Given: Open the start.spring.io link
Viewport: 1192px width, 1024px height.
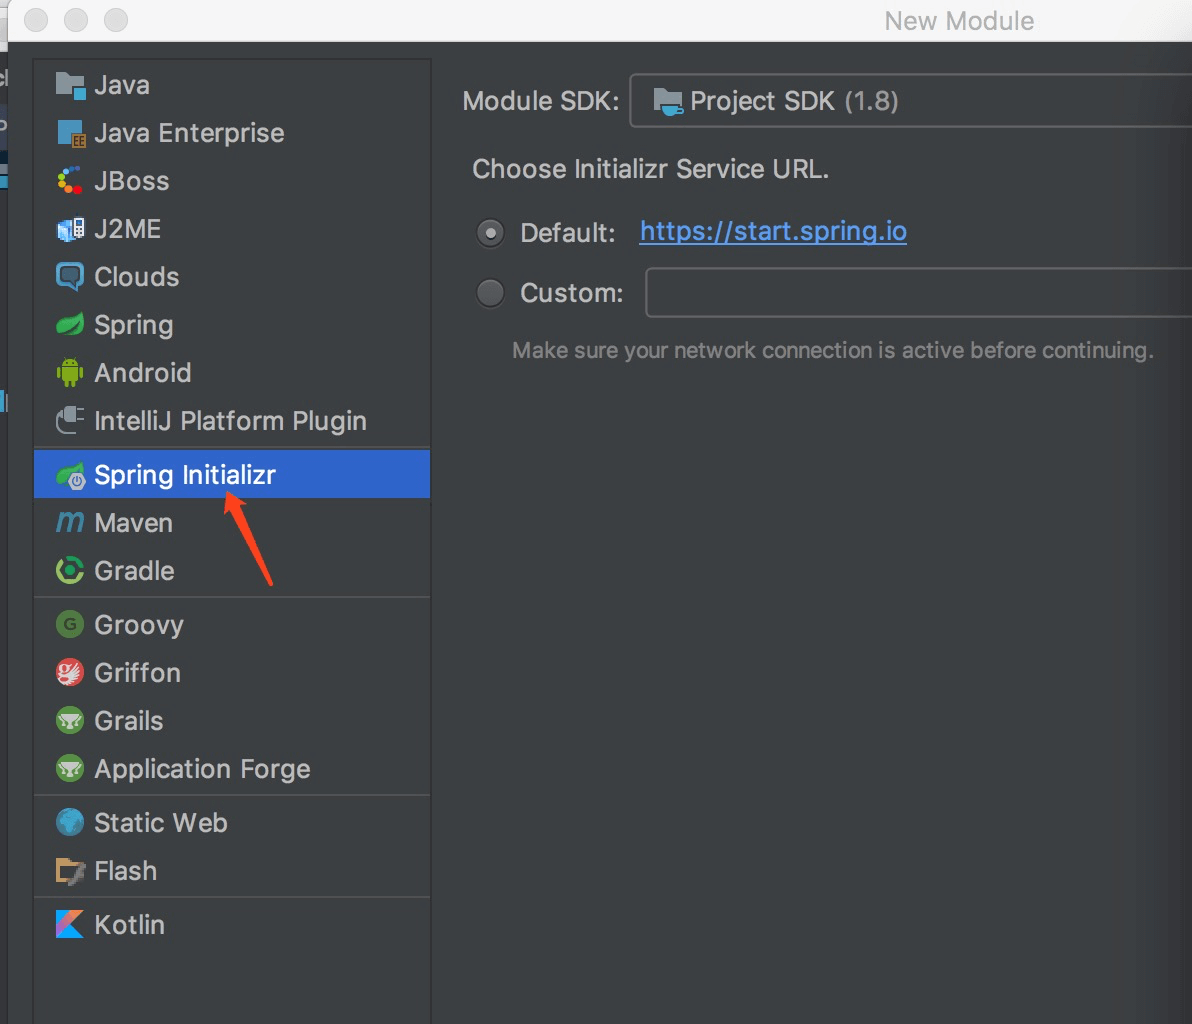Looking at the screenshot, I should tap(773, 232).
